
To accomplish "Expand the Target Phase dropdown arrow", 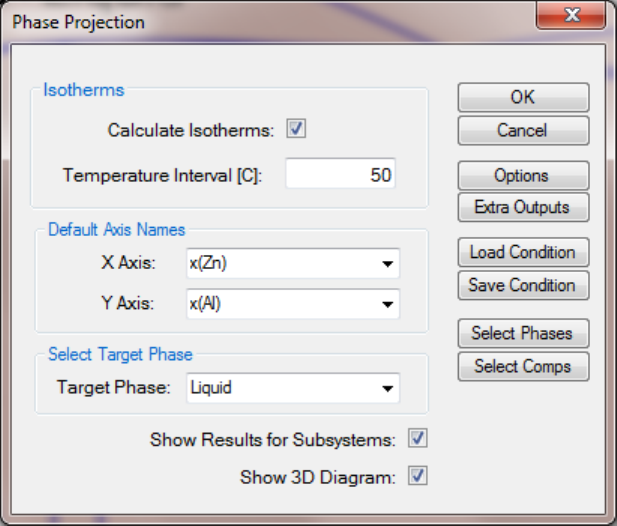I will 388,388.
